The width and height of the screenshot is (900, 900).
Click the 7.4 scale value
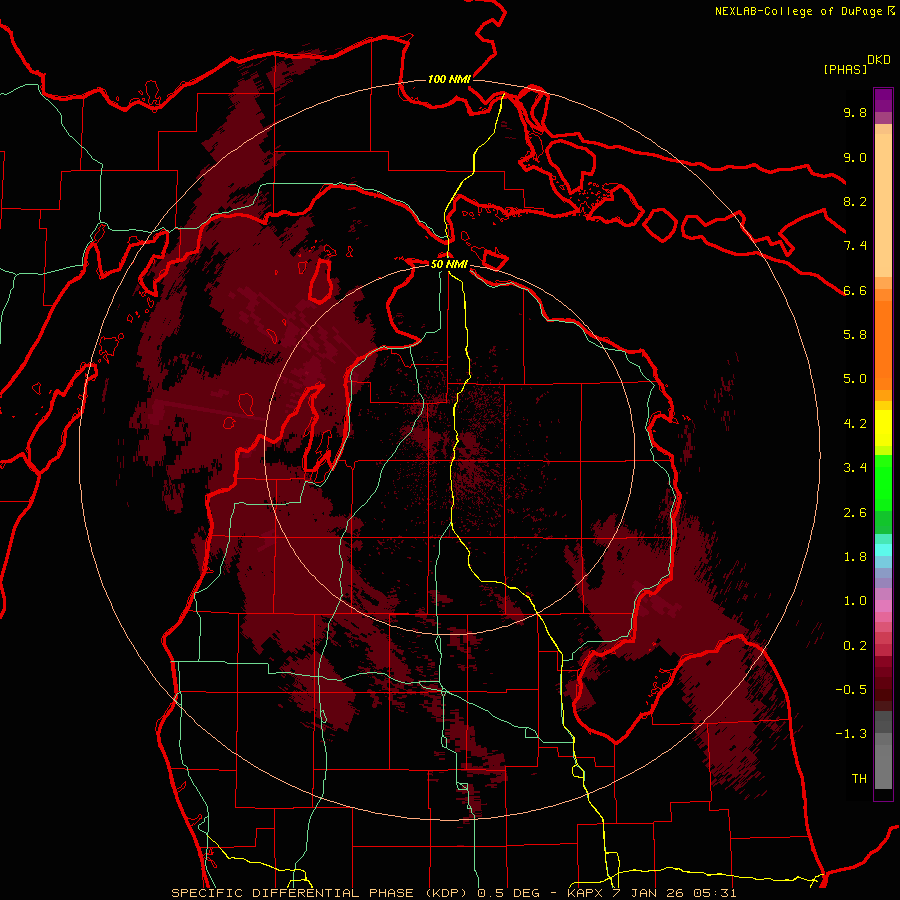pyautogui.click(x=855, y=246)
